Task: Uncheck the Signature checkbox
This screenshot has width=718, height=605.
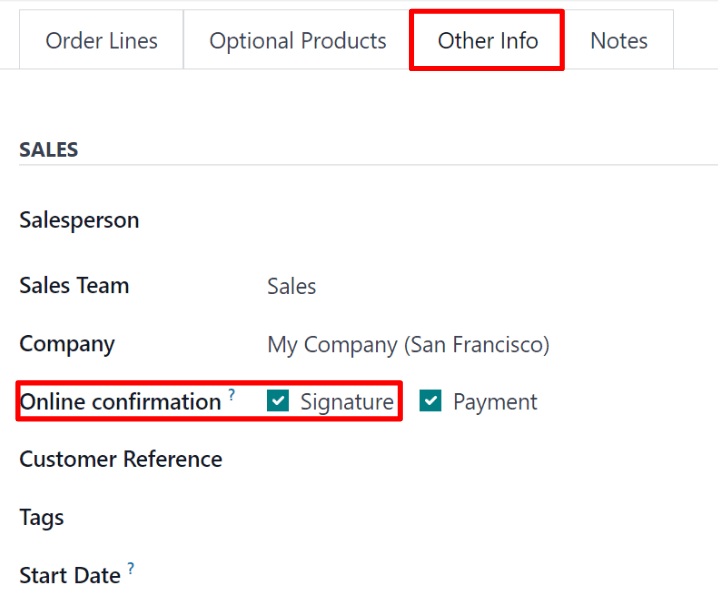Action: click(277, 402)
